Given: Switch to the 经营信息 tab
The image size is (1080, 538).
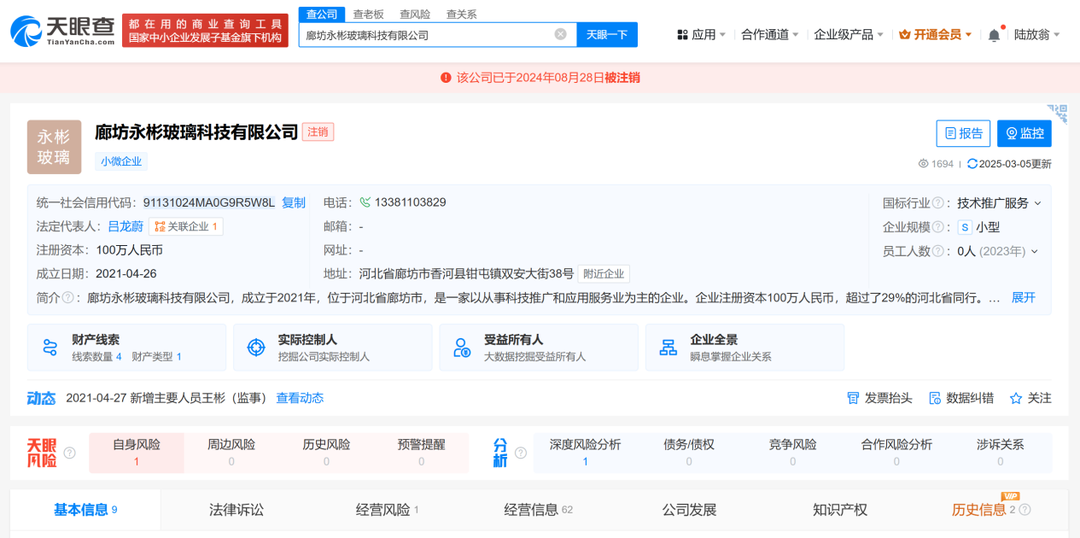Looking at the screenshot, I should click(538, 510).
